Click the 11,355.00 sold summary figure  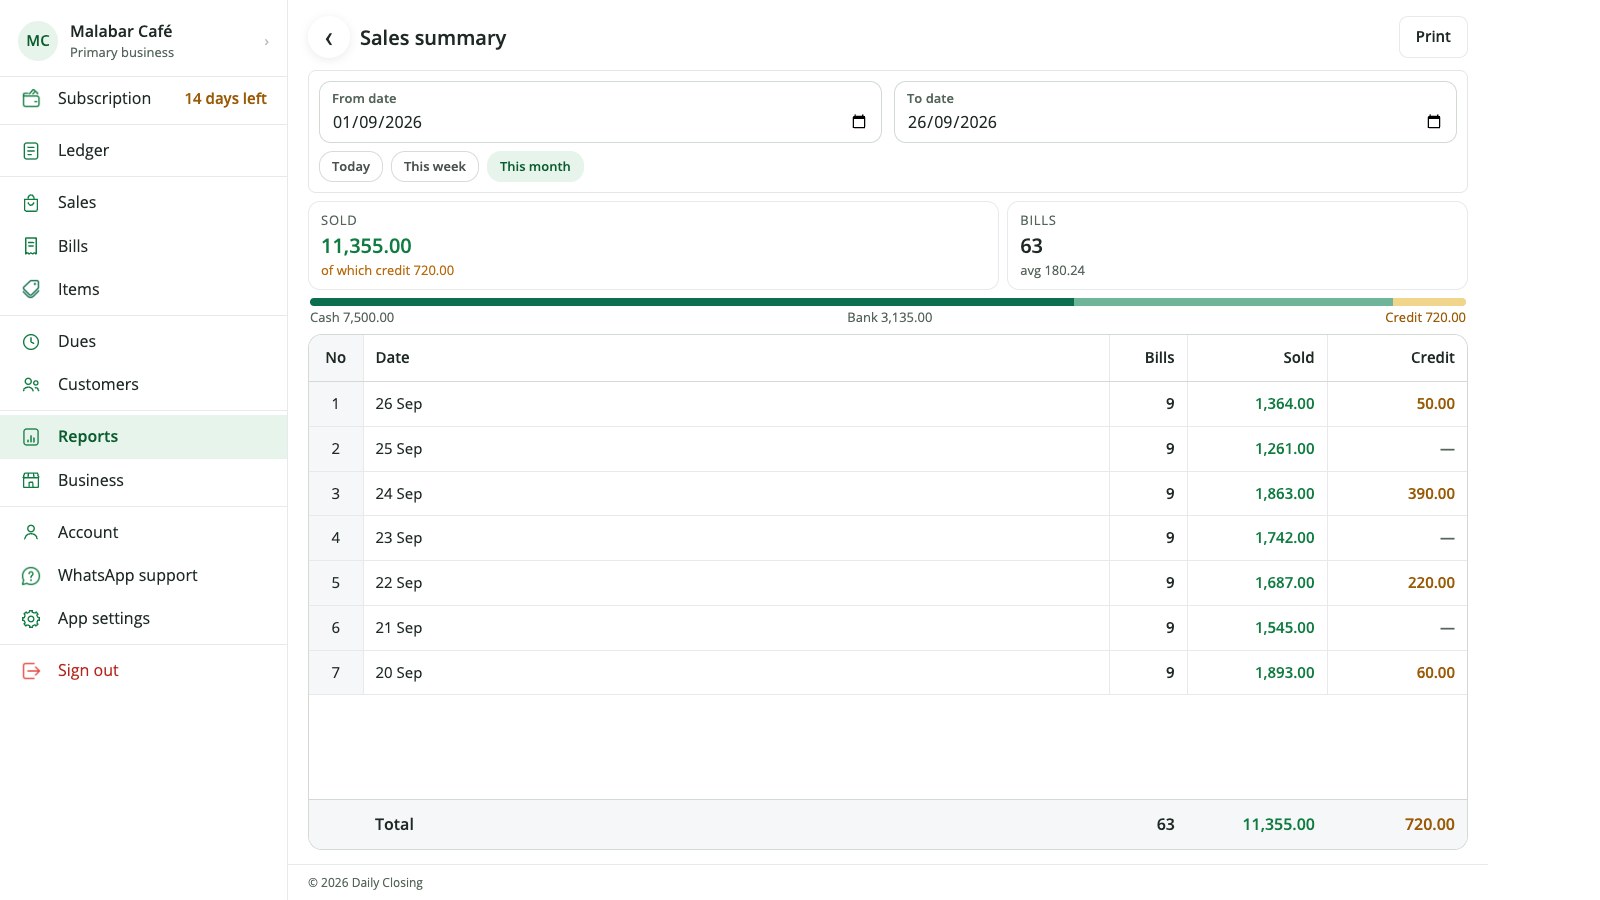pyautogui.click(x=366, y=246)
